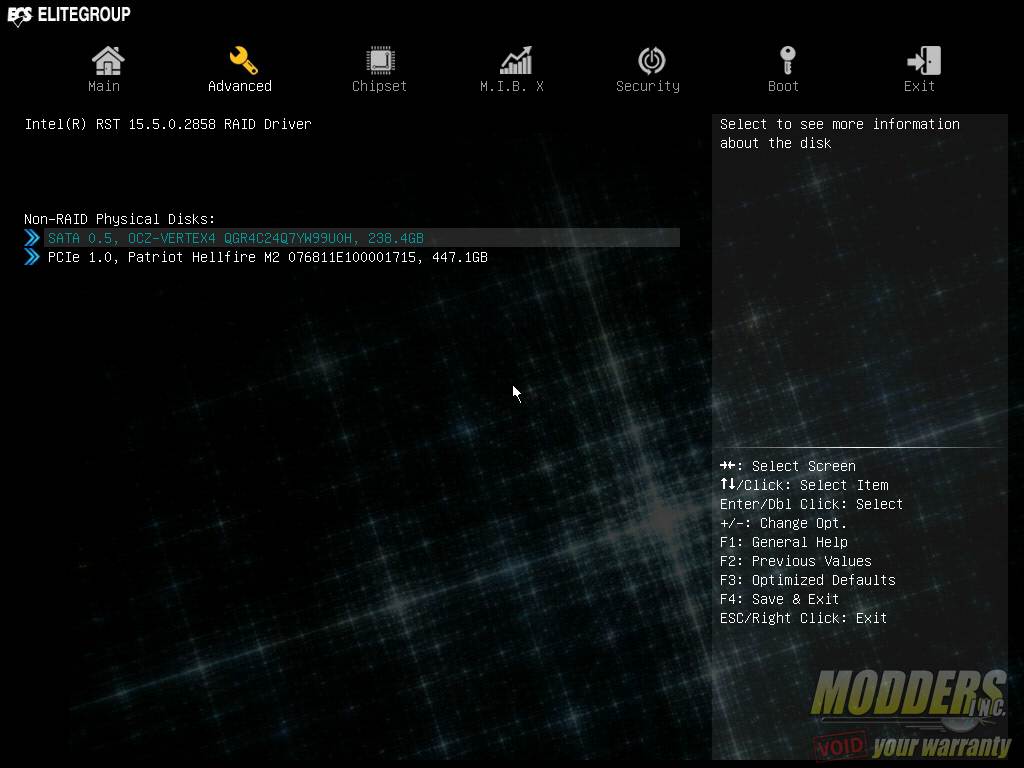Click the 'ESC/Right Click: Exit' hint
The width and height of the screenshot is (1024, 768).
803,618
